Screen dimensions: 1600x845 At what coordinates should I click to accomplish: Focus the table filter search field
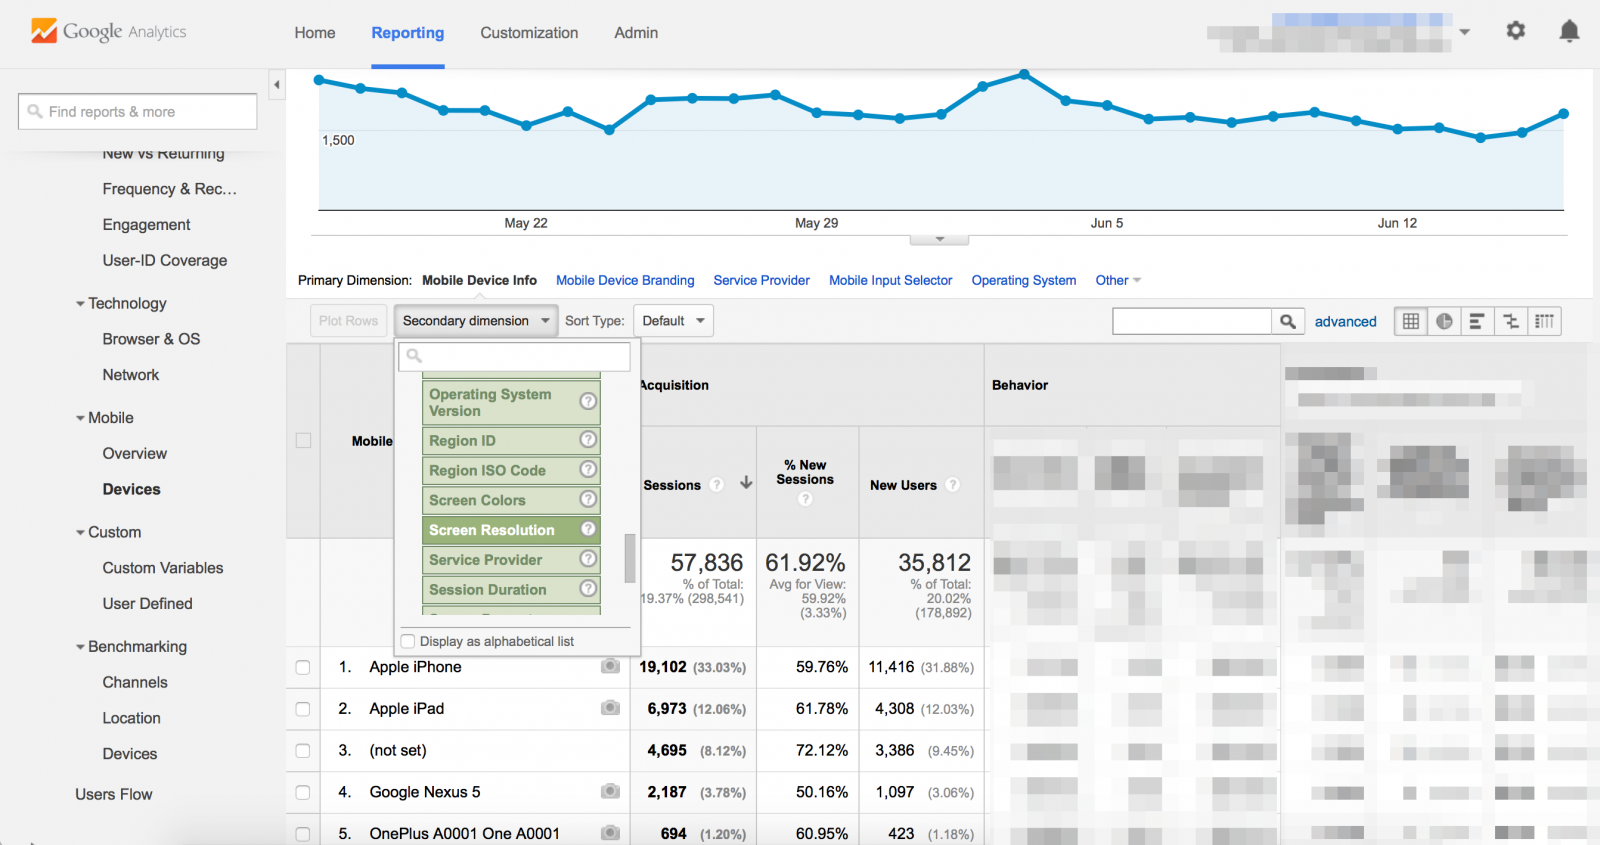pyautogui.click(x=1192, y=321)
